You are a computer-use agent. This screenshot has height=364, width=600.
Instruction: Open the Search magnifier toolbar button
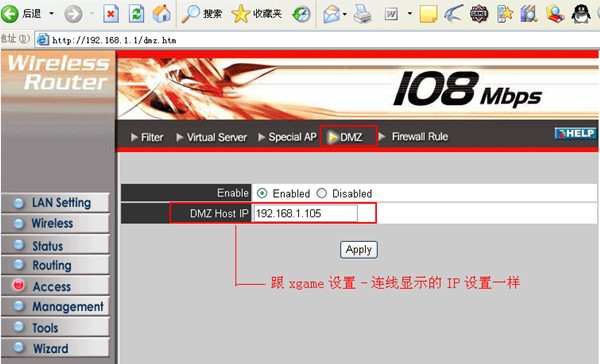[x=201, y=14]
